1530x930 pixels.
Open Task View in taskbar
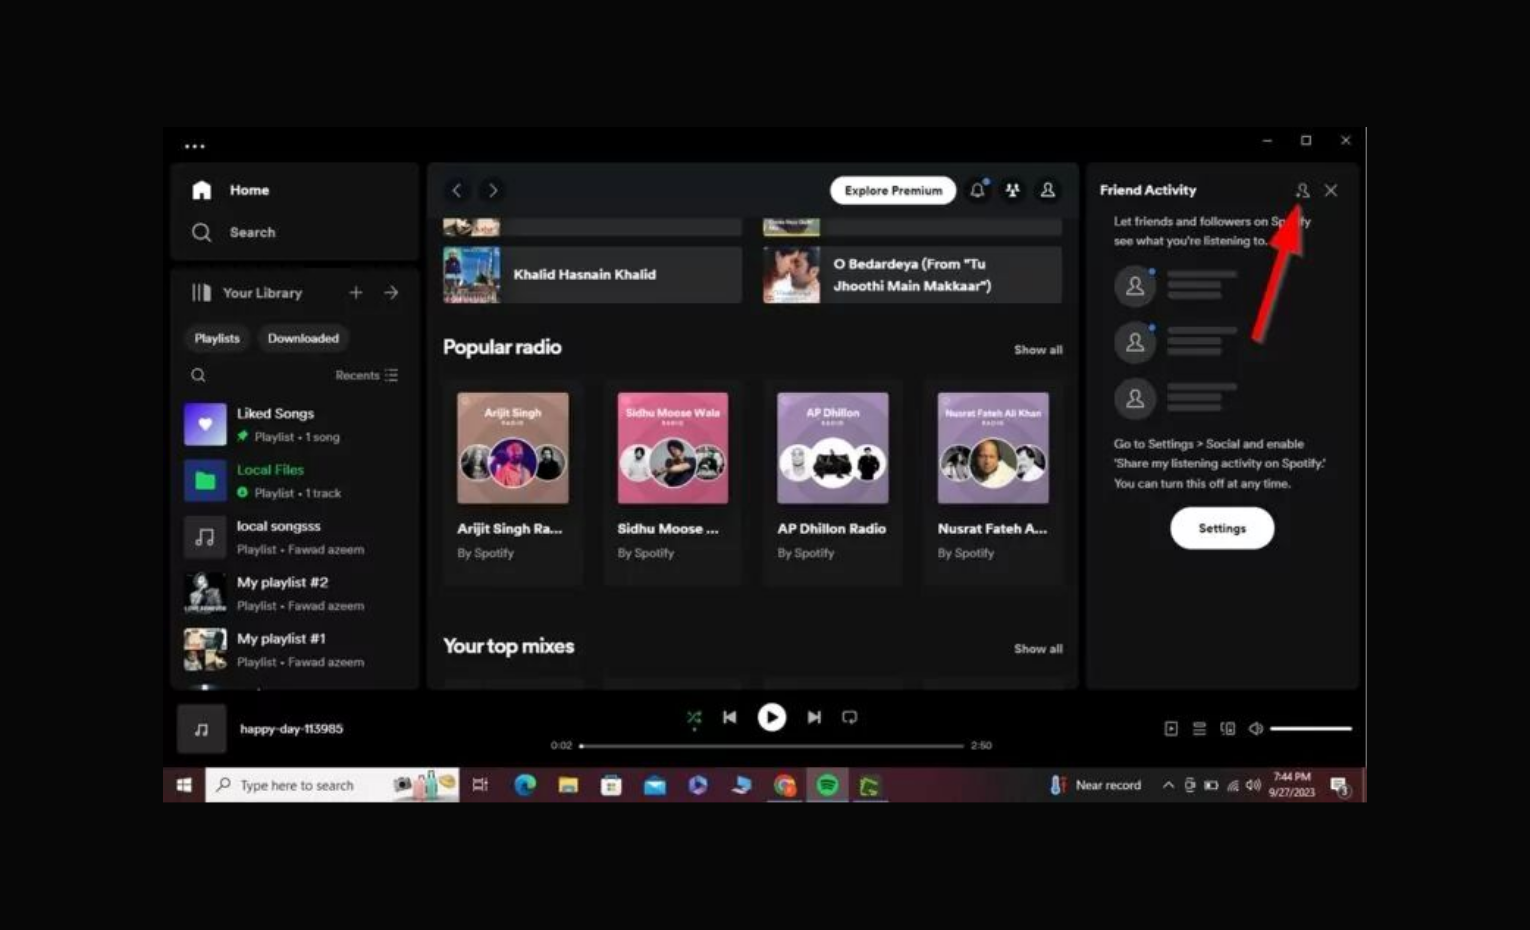pyautogui.click(x=480, y=785)
